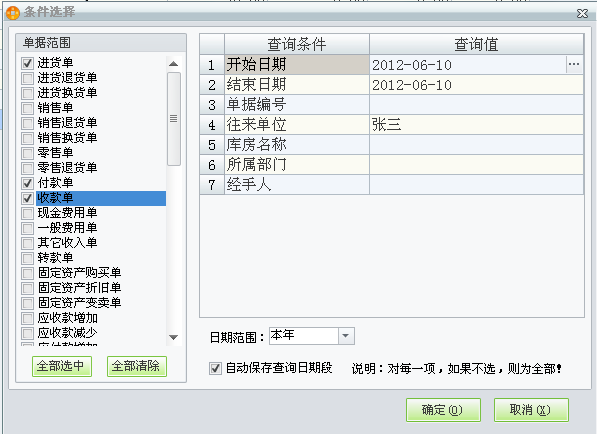Select the 付款单 list label
The width and height of the screenshot is (597, 434).
point(56,183)
